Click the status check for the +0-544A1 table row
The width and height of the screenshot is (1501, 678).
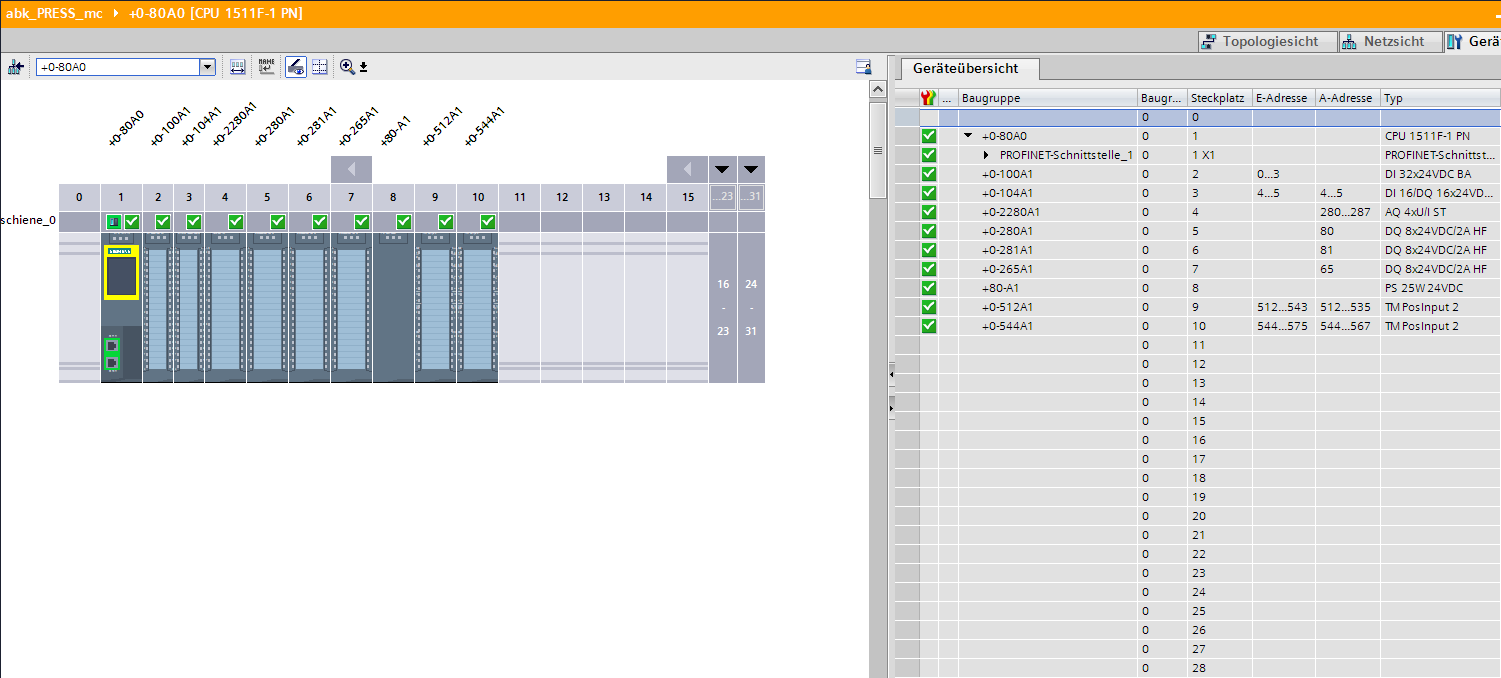pyautogui.click(x=929, y=326)
